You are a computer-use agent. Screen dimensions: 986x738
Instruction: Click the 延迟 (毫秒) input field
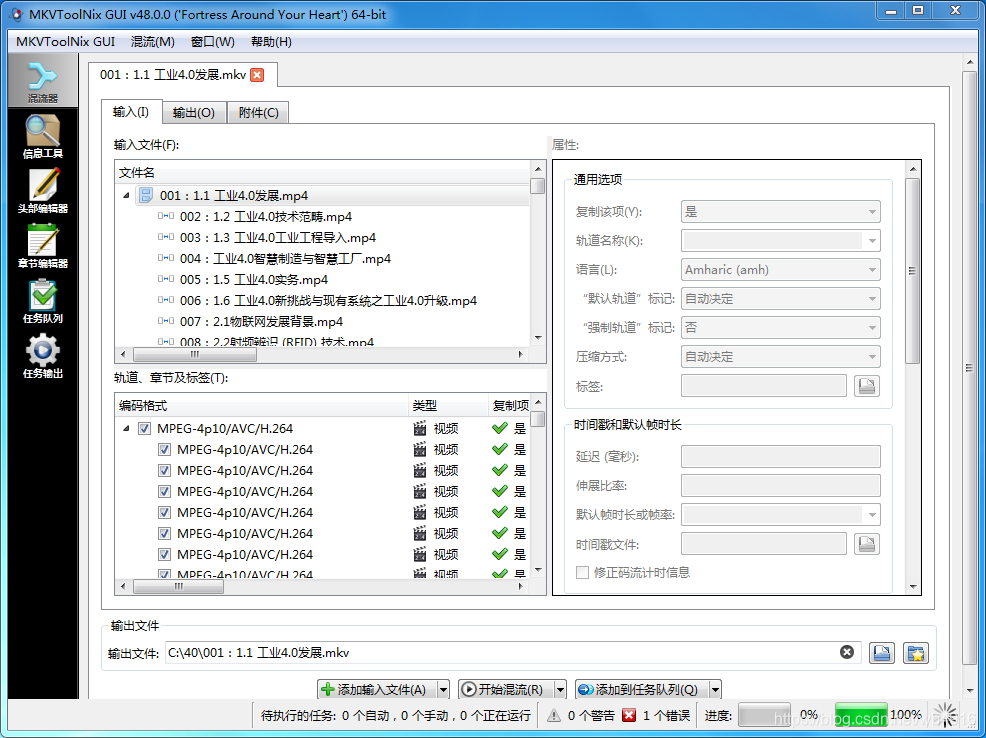(780, 457)
